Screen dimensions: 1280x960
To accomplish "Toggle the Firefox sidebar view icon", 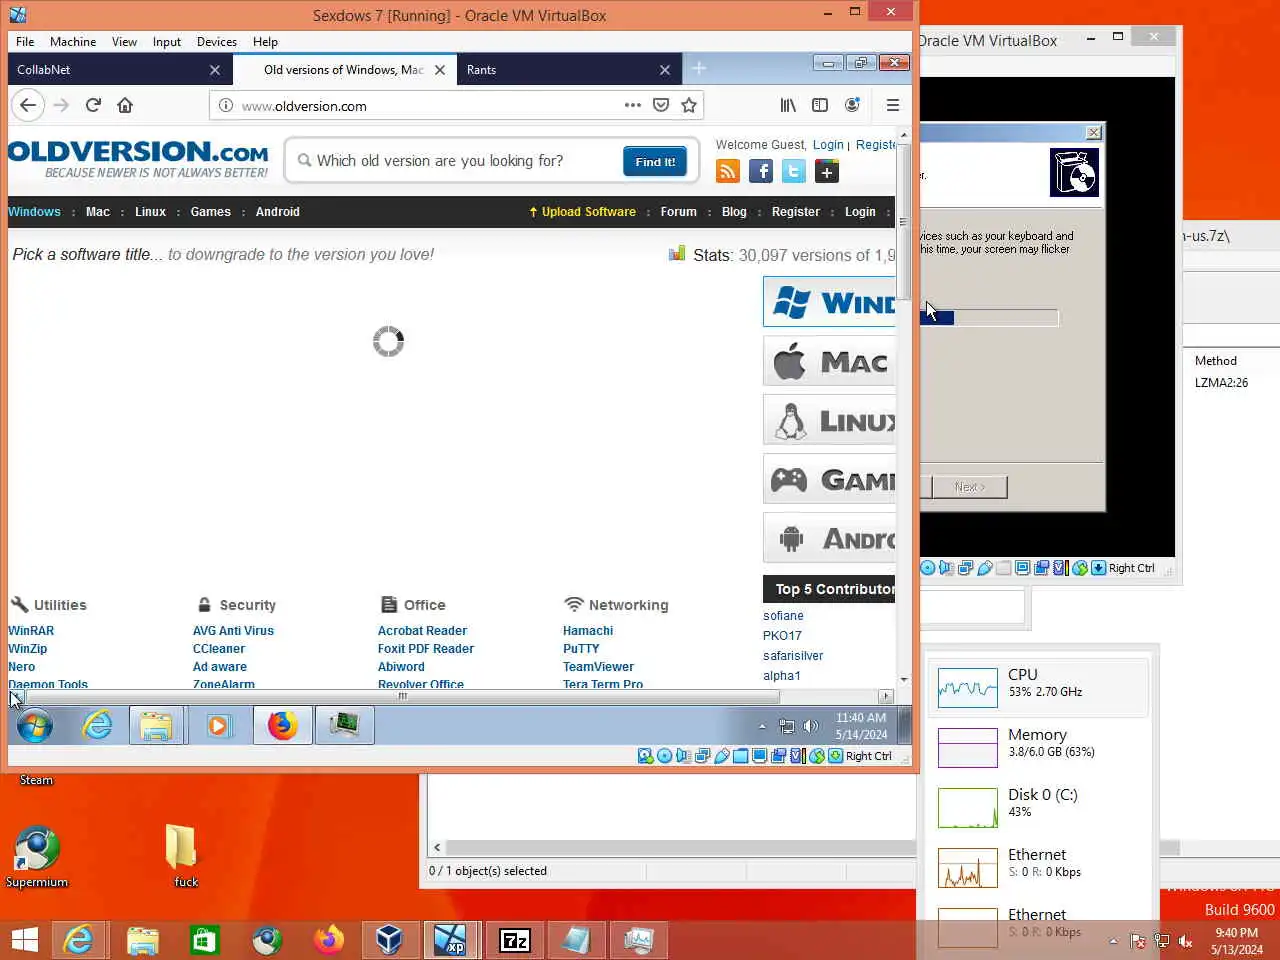I will (x=820, y=105).
